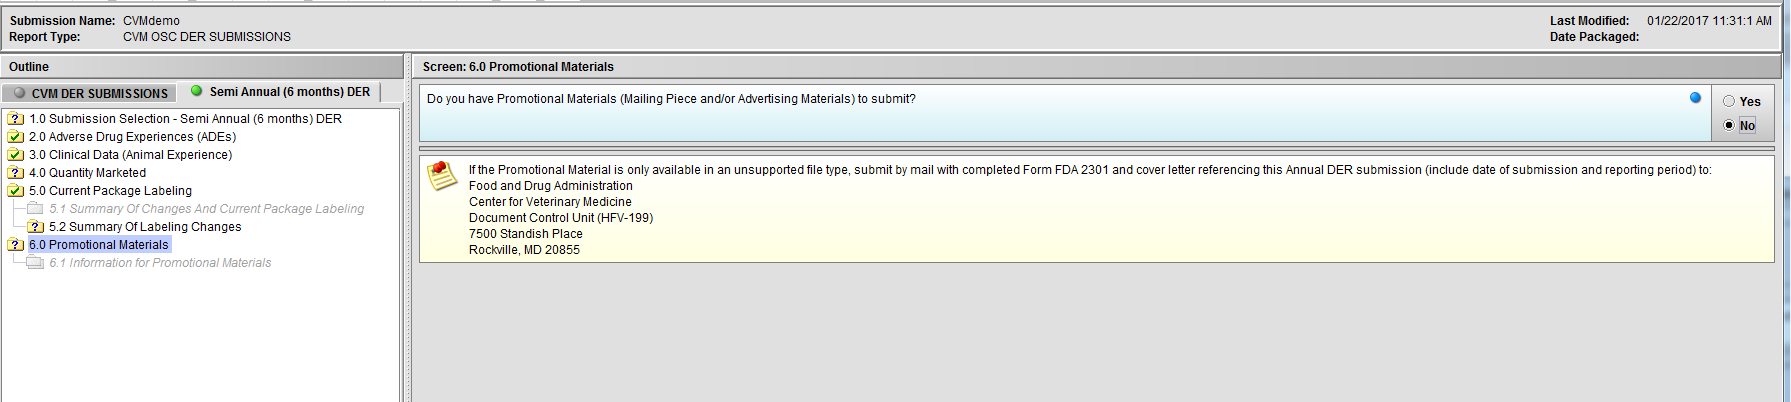Click the icon beside 6.0 Promotional Materials

tap(16, 245)
